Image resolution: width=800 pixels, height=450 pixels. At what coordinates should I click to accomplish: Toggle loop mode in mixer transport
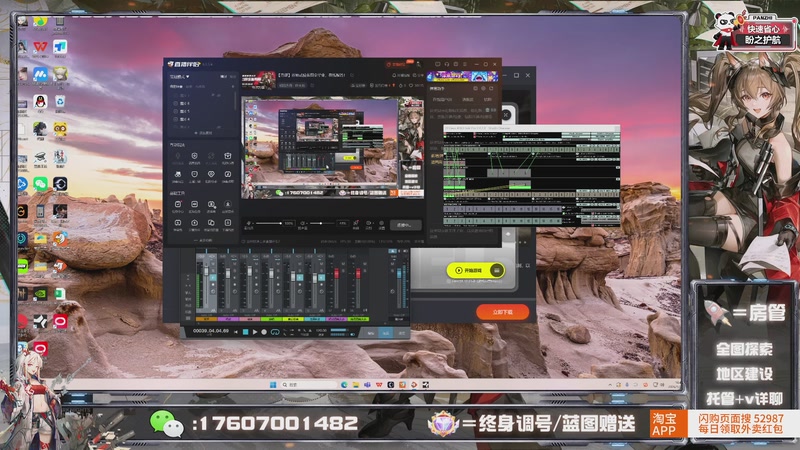coord(275,332)
